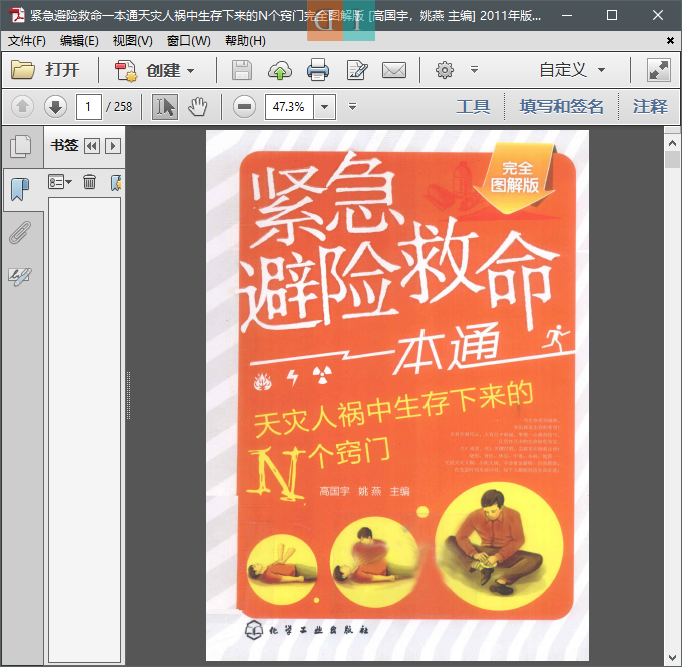
Task: Open the signatures panel icon
Action: (x=20, y=276)
